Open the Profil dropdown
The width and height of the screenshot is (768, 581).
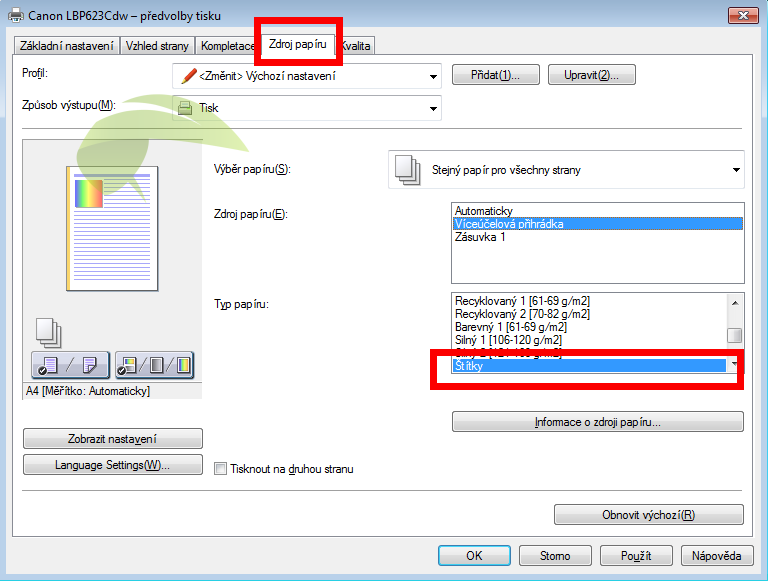(x=433, y=76)
